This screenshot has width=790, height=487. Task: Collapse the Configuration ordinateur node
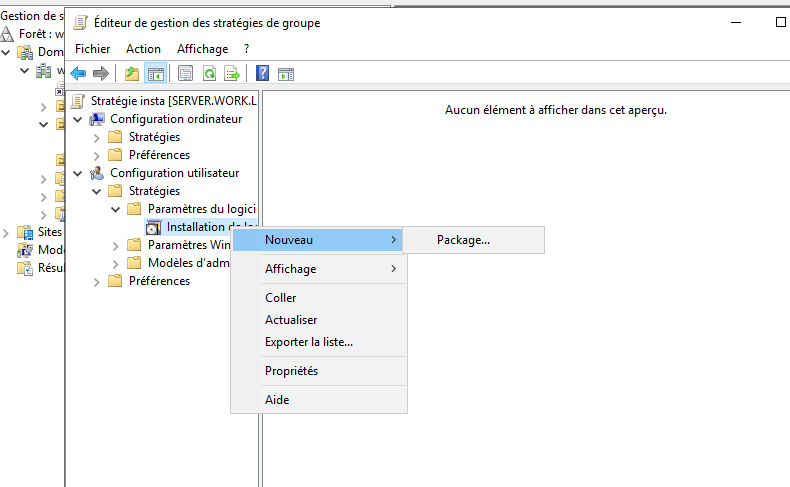[x=78, y=119]
